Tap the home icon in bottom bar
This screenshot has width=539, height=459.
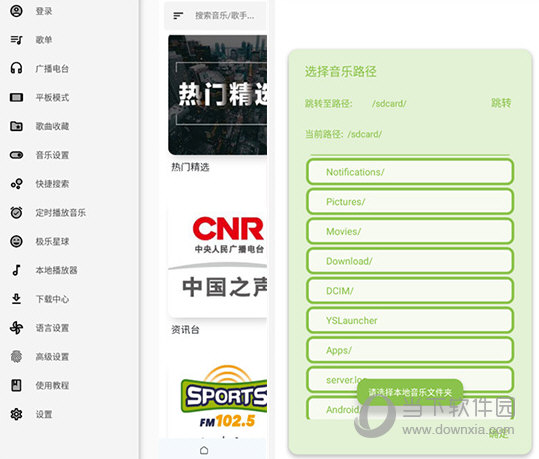pos(204,450)
